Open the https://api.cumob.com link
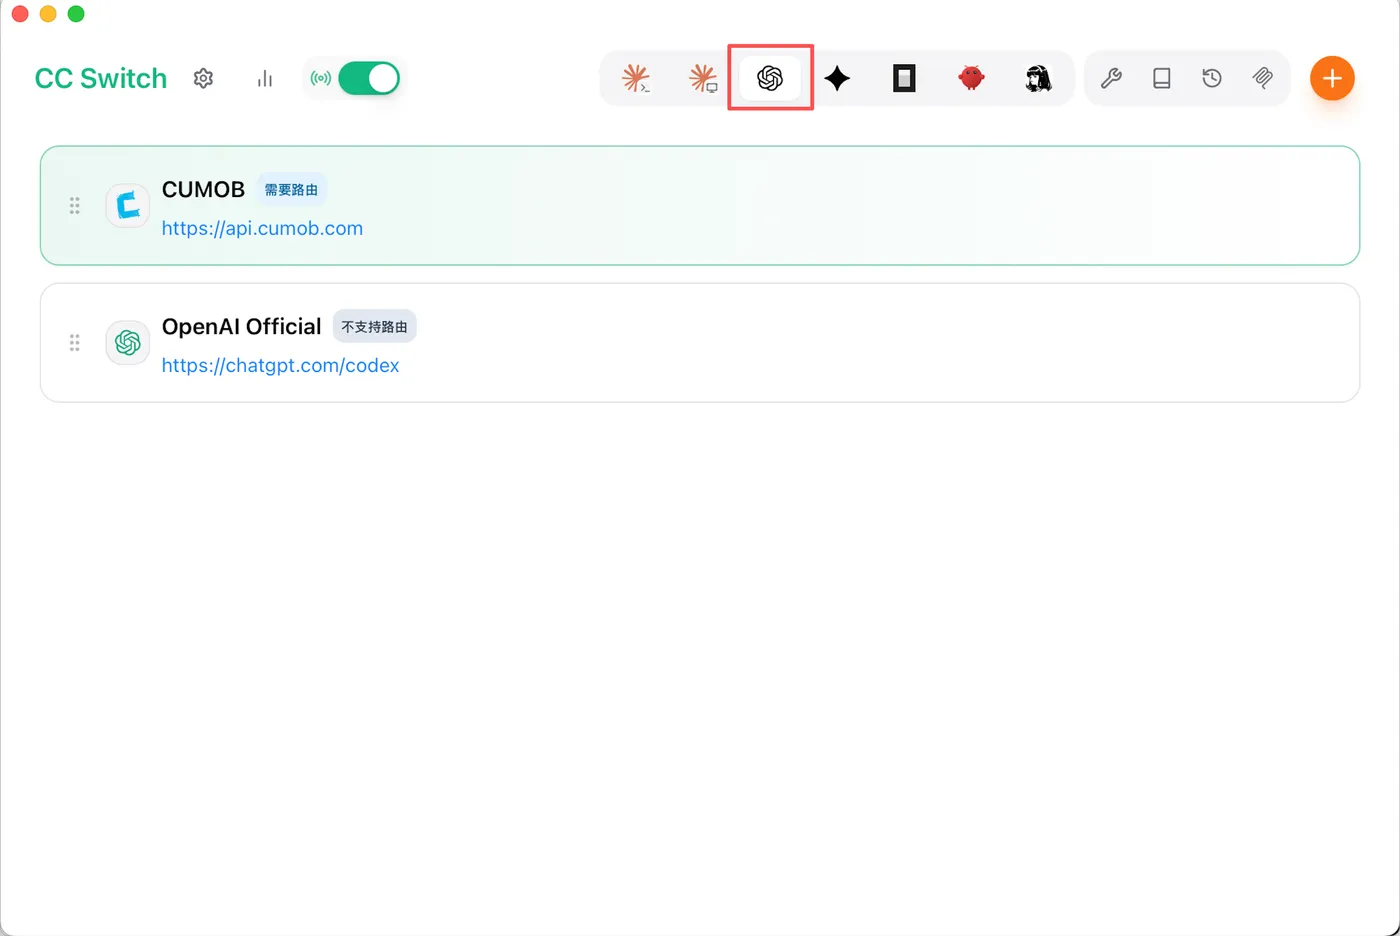1400x936 pixels. [262, 228]
